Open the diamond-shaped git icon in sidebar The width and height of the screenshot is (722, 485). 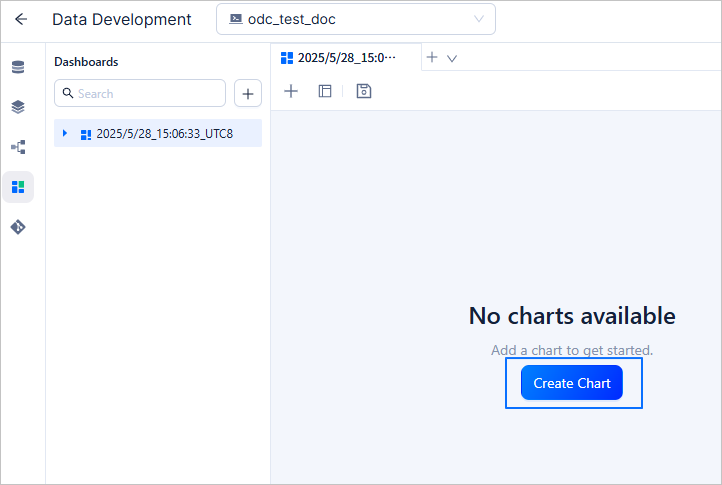18,227
